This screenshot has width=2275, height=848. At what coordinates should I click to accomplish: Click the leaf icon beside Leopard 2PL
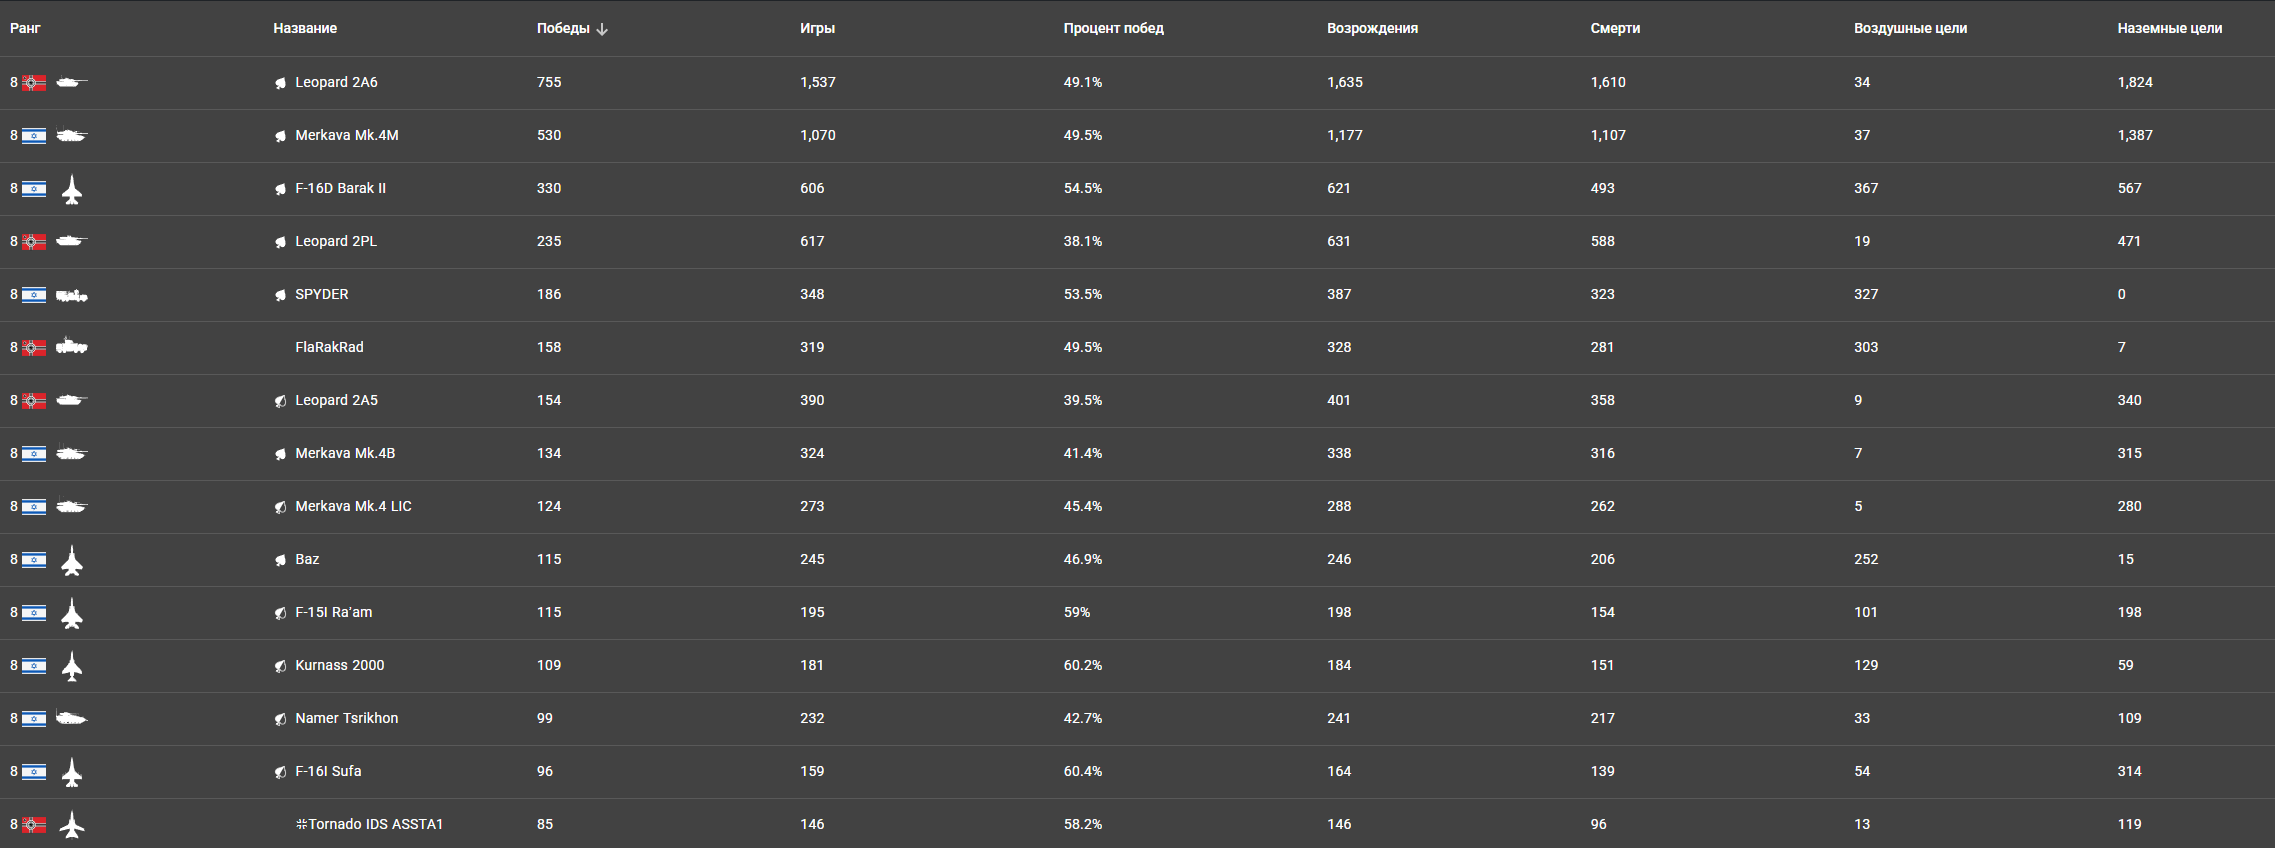tap(281, 242)
